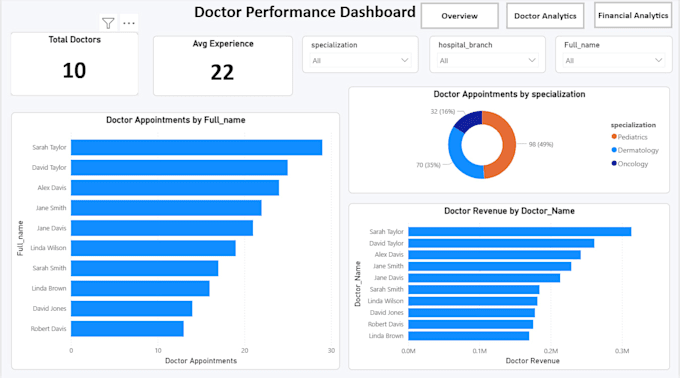Click Alex Davis revenue bar
Viewport: 680px width, 378px height.
pos(494,254)
